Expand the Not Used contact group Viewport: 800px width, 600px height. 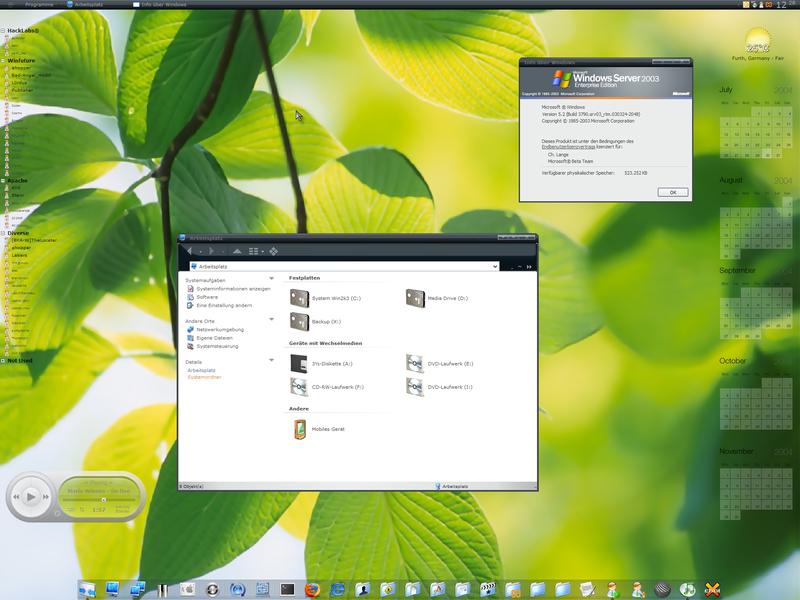point(4,360)
